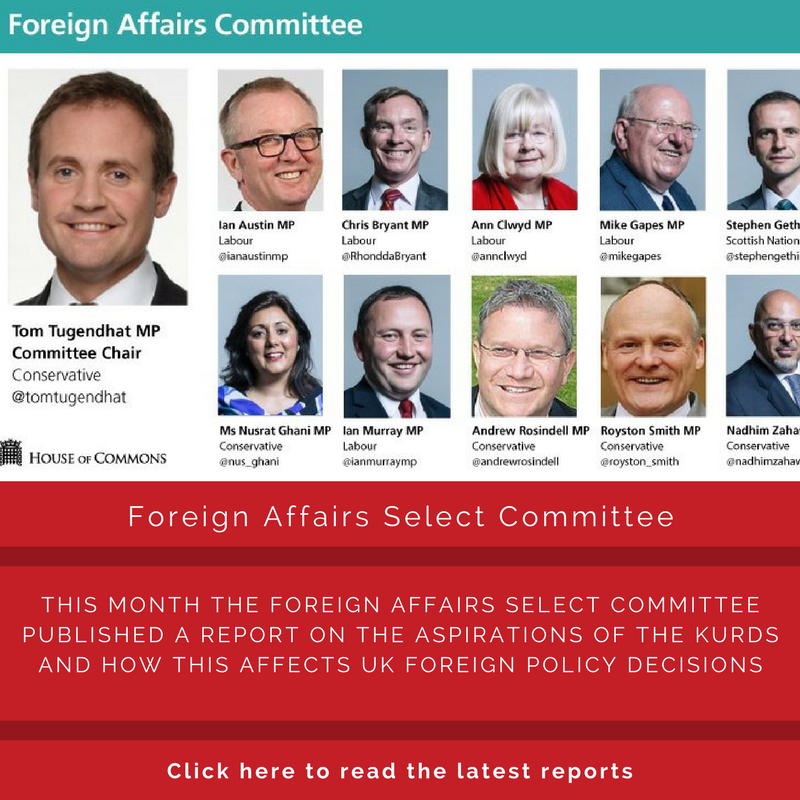This screenshot has width=800, height=800.
Task: Select Chris Bryant MP's portrait
Action: (395, 140)
